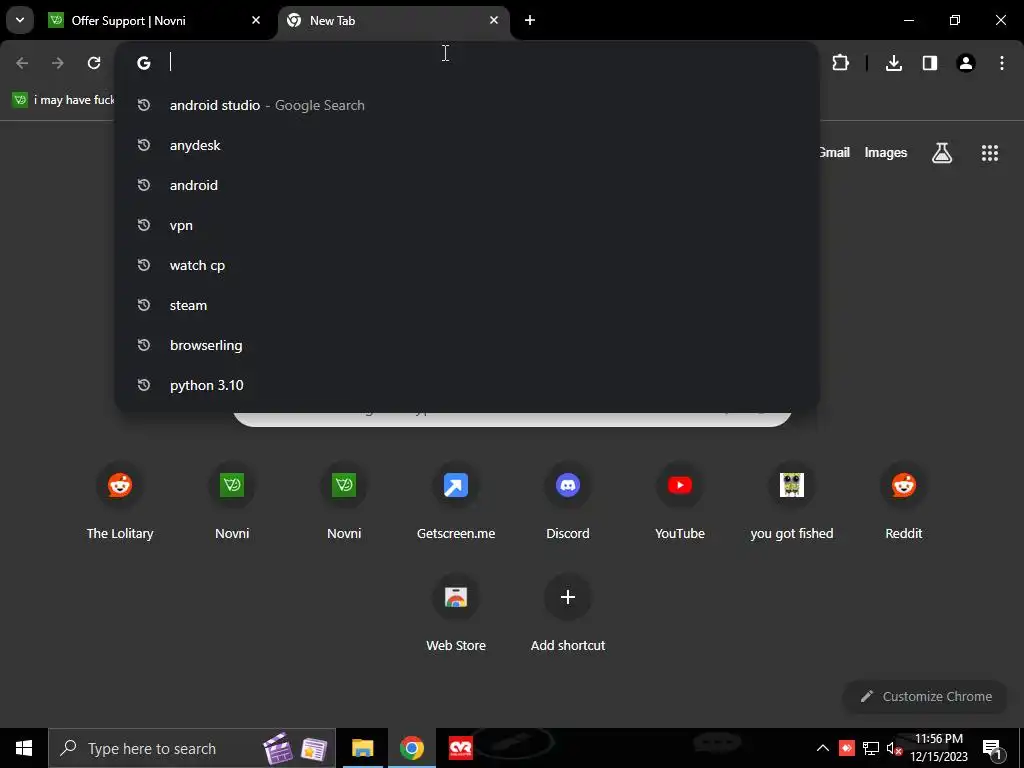
Task: Select 'android studio' search suggestion
Action: (x=467, y=105)
